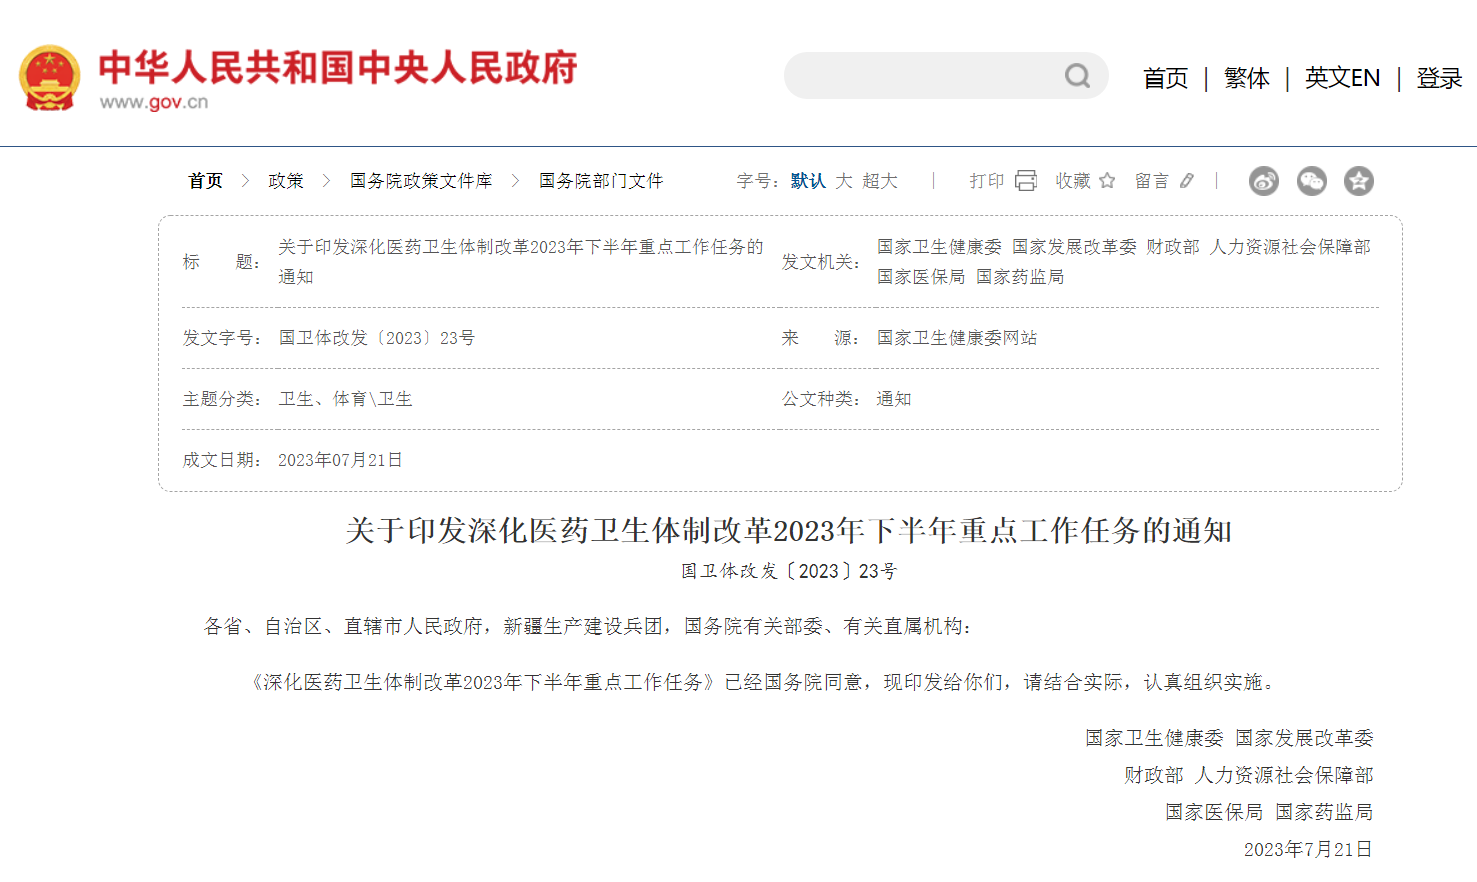Click signature date 2023年7月21日
The width and height of the screenshot is (1477, 882).
1308,849
